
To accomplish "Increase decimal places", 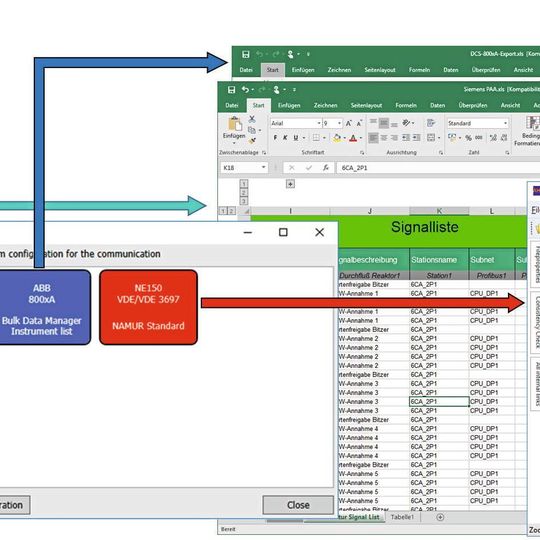I will tap(493, 138).
